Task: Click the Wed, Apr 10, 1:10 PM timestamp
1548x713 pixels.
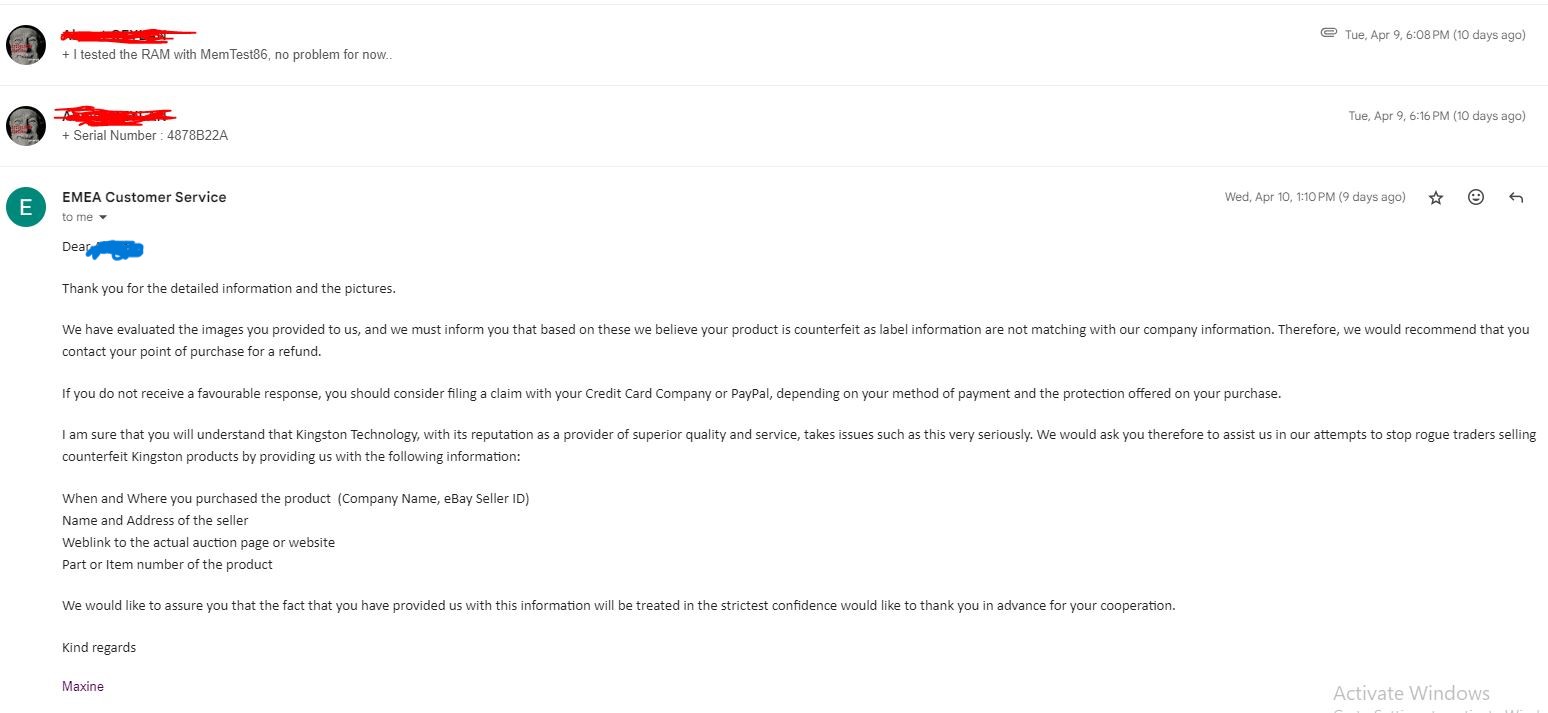Action: [x=1314, y=198]
